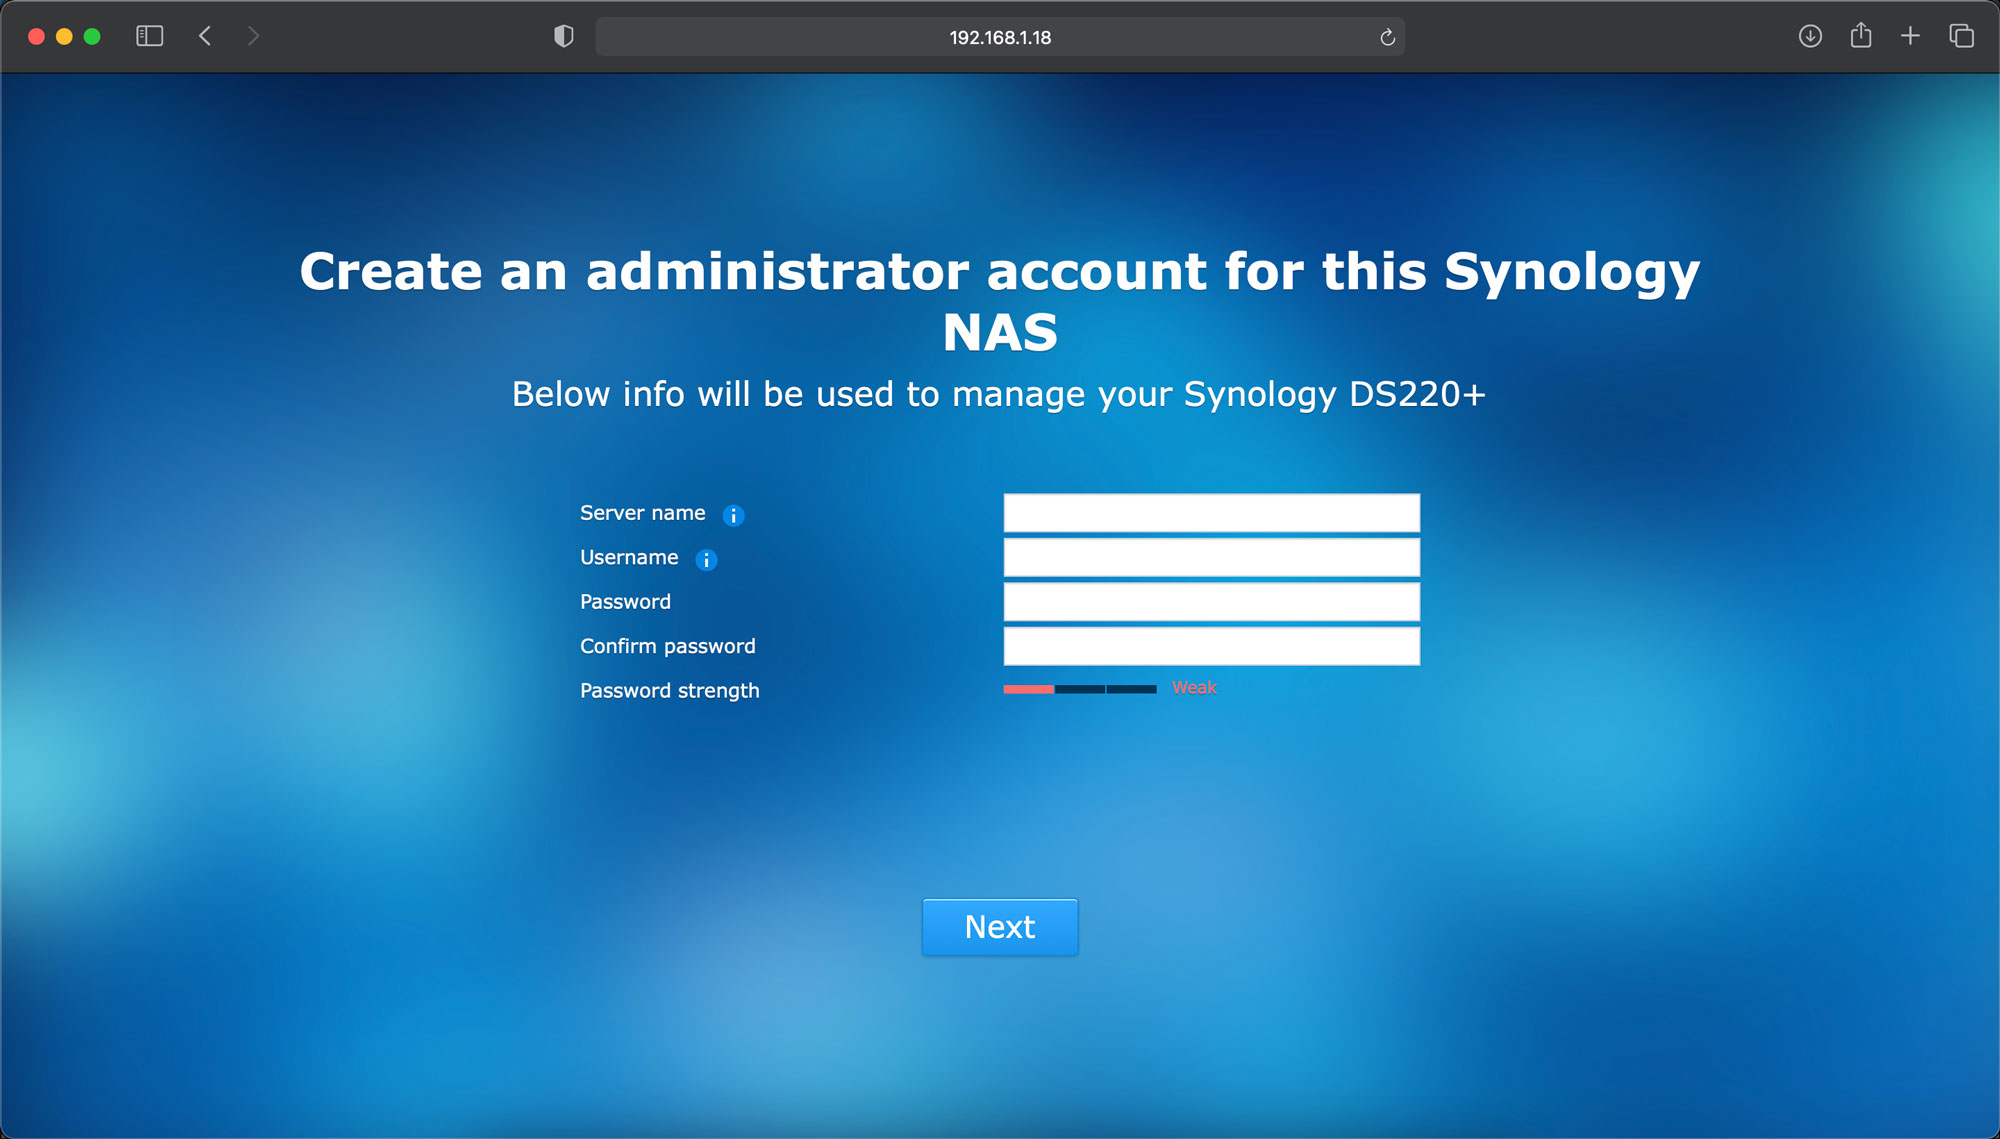This screenshot has width=2000, height=1139.
Task: Open the privacy shield report icon
Action: 564,37
